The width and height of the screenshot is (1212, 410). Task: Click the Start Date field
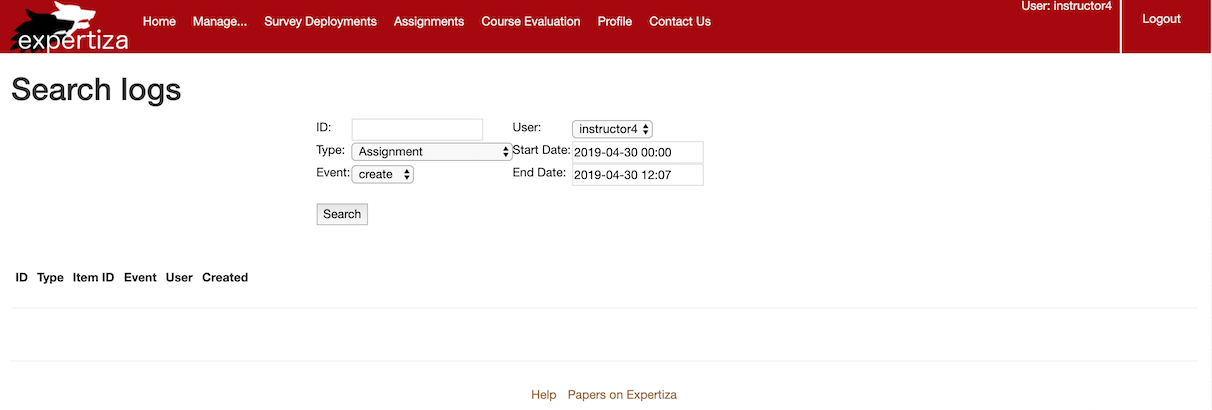tap(637, 152)
